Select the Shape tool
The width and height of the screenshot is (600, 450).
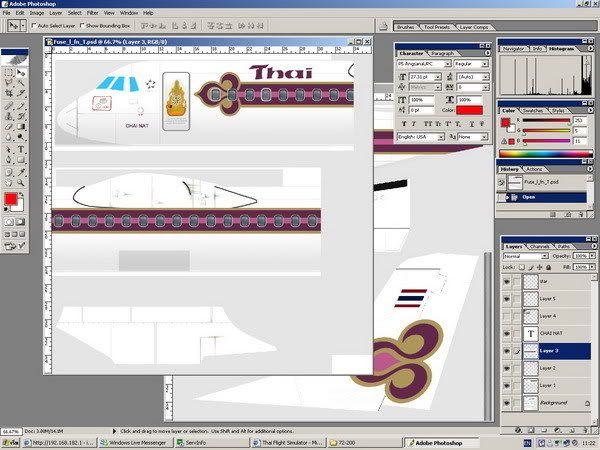coord(21,160)
